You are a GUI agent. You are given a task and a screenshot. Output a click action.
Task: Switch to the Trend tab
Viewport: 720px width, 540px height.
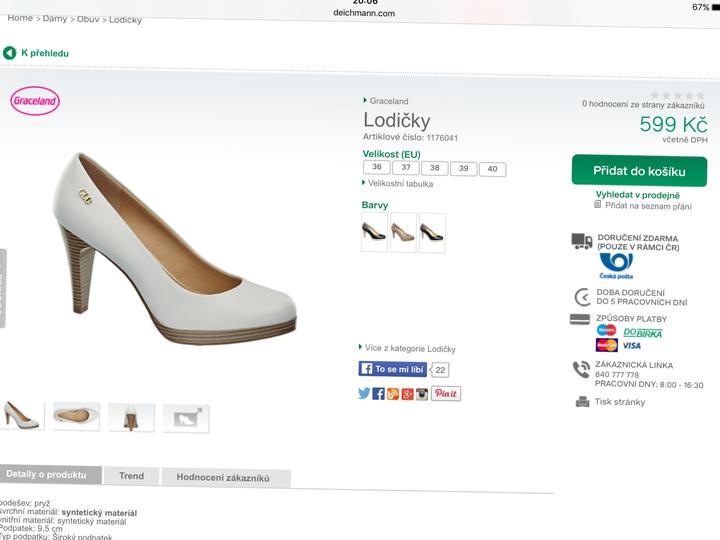tap(131, 476)
